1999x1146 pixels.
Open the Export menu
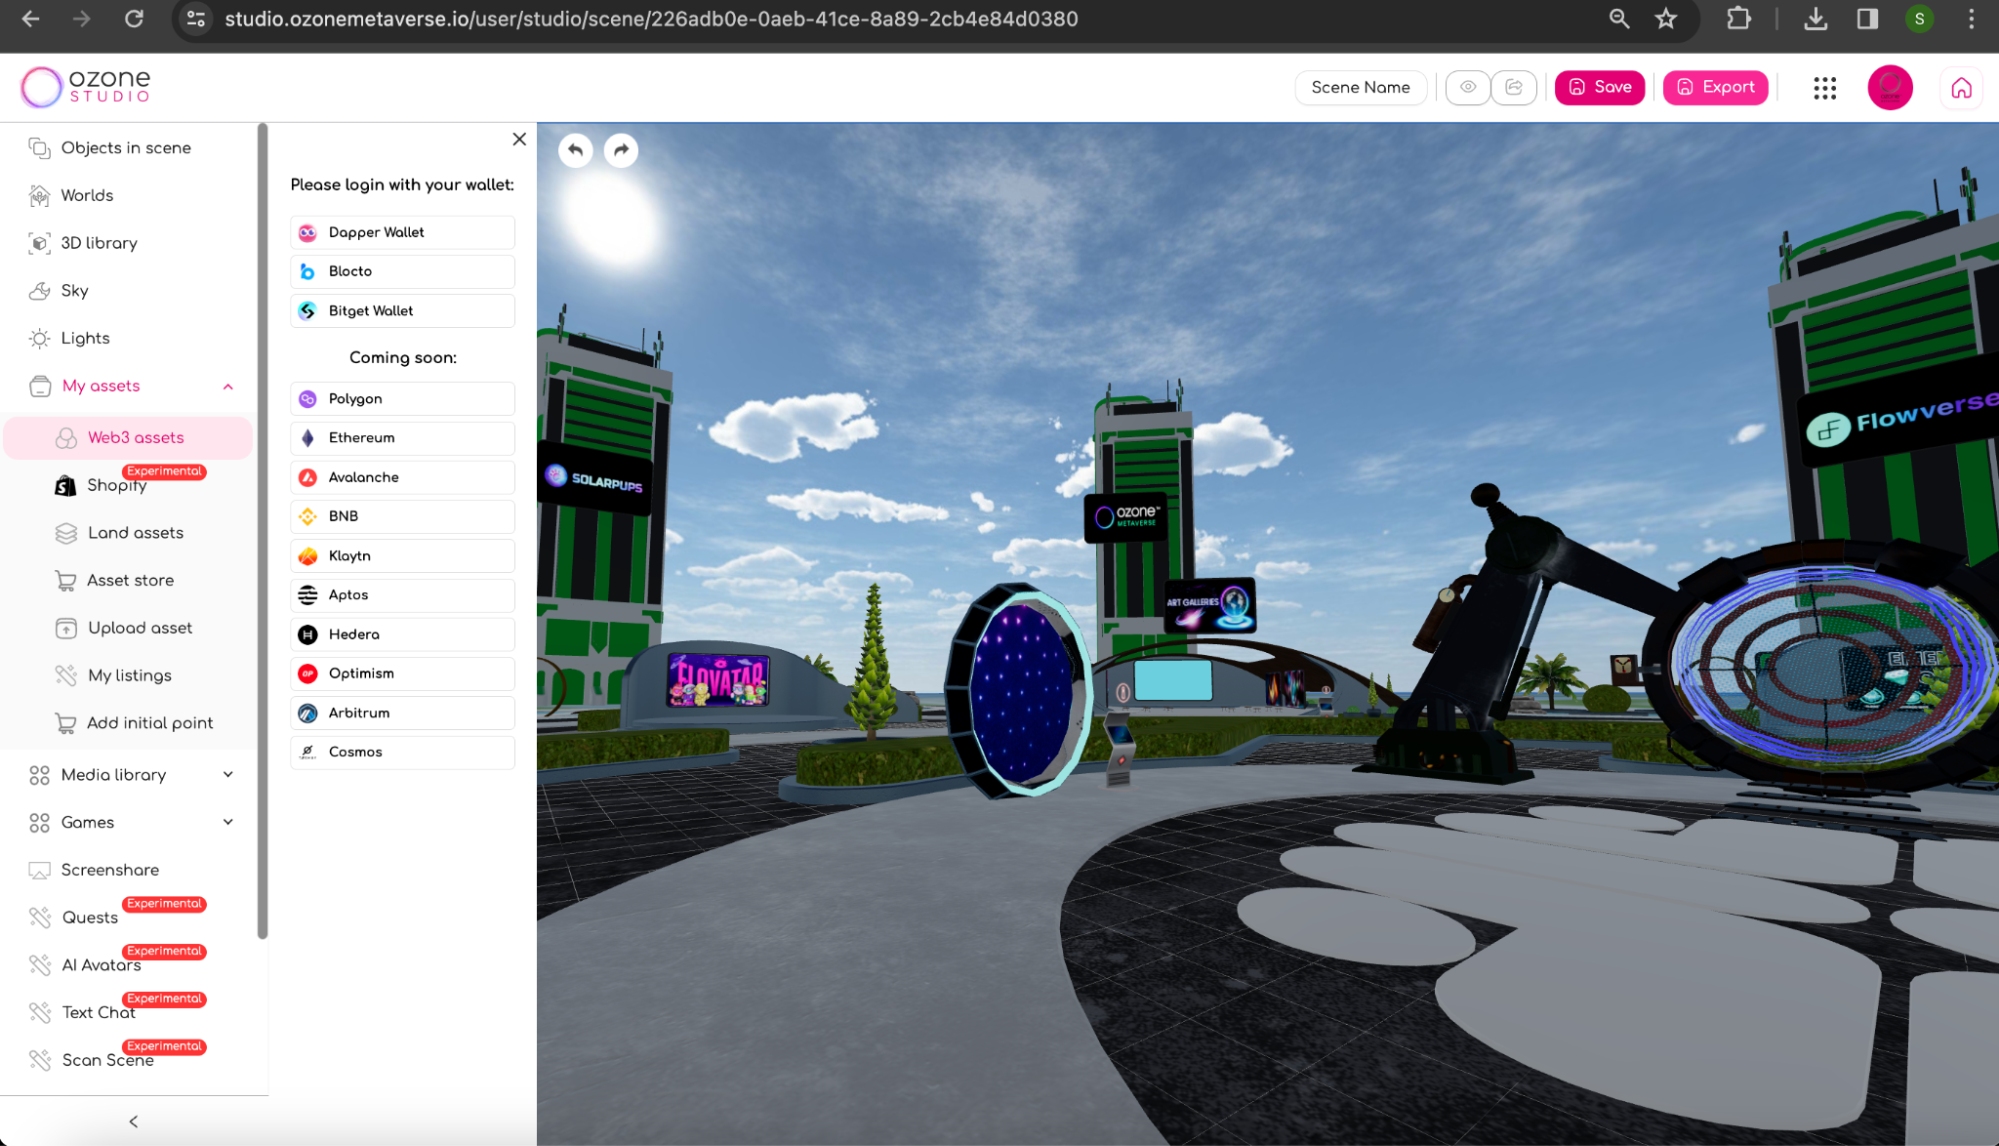coord(1715,86)
